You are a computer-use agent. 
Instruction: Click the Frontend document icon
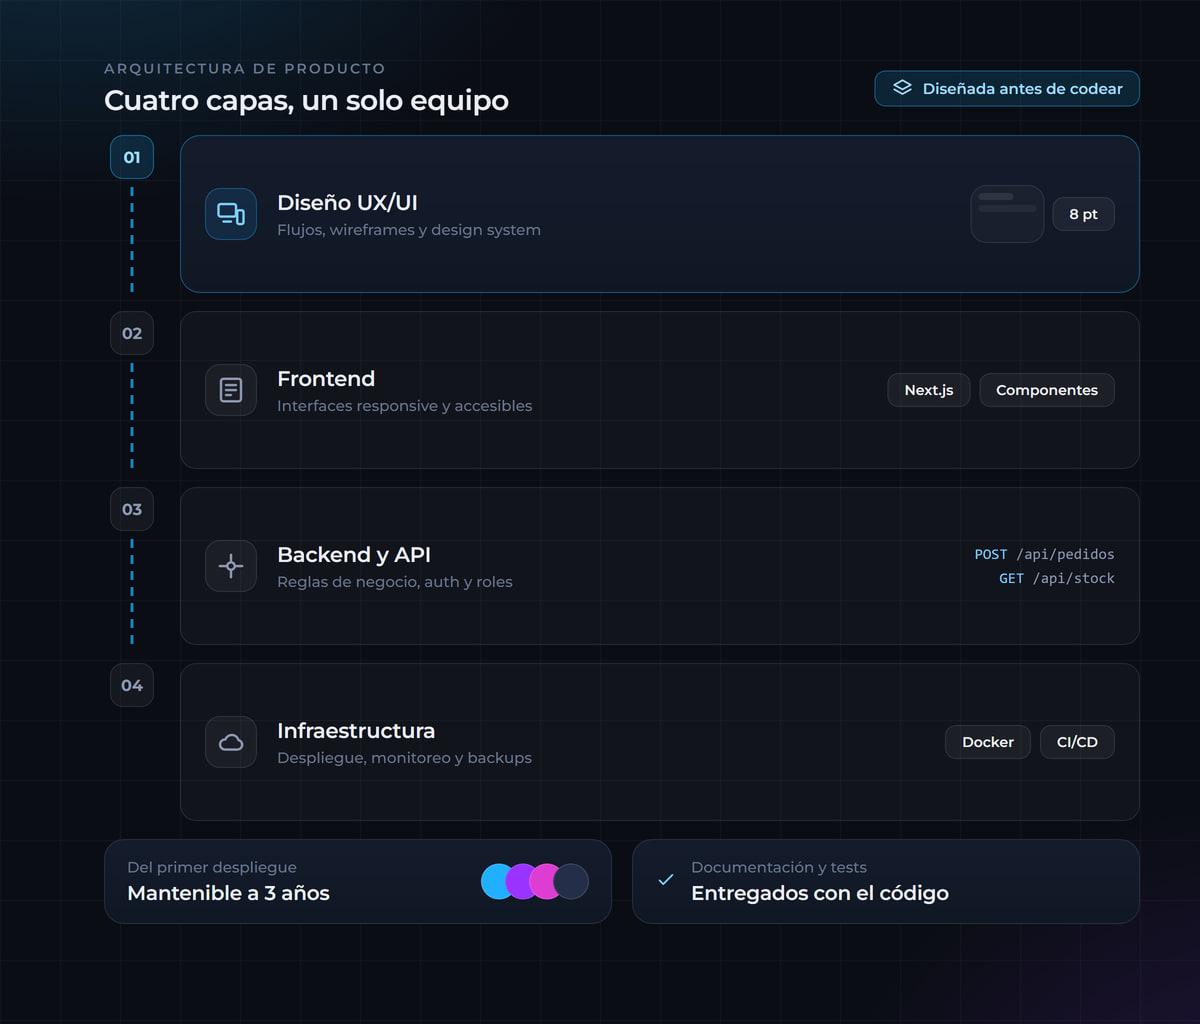231,390
